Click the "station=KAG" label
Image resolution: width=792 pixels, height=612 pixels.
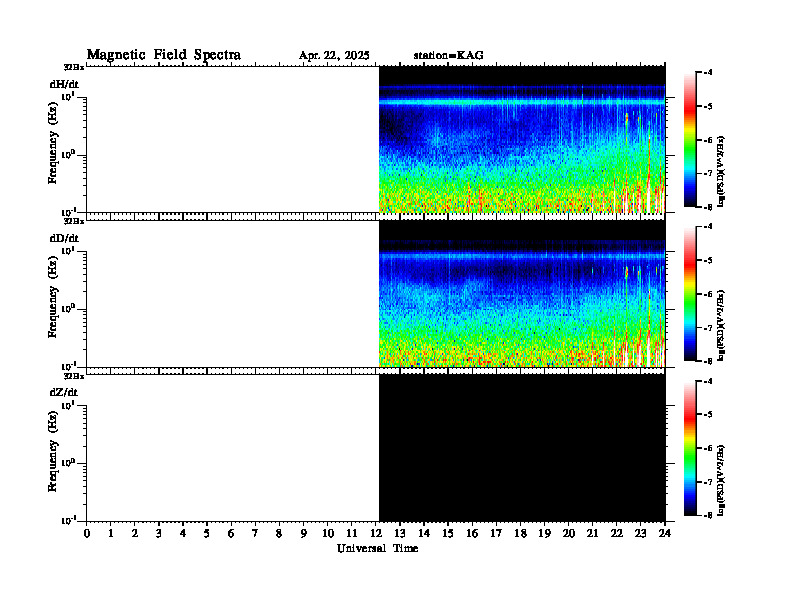click(x=449, y=56)
